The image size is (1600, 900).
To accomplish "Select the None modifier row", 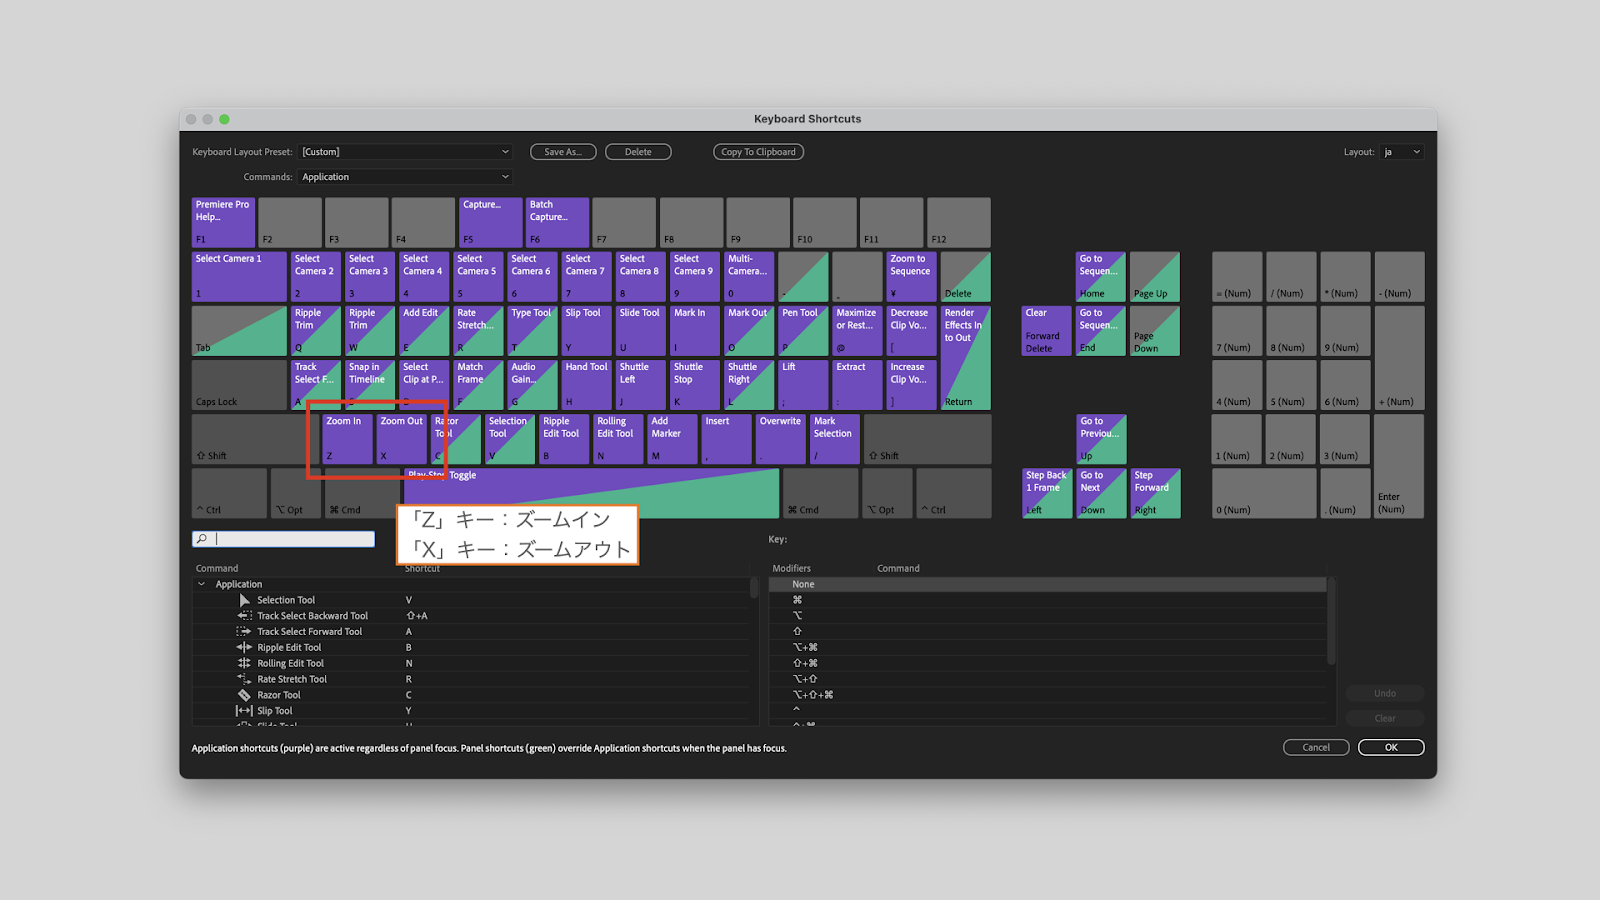I will tap(1047, 584).
